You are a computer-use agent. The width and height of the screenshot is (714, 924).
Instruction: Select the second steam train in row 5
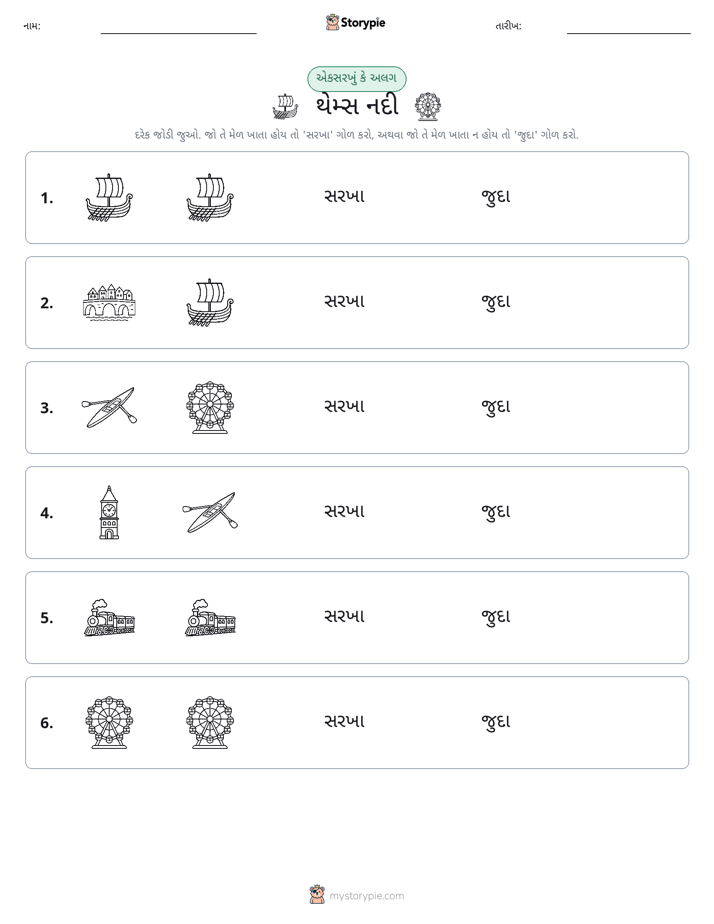[x=210, y=617]
